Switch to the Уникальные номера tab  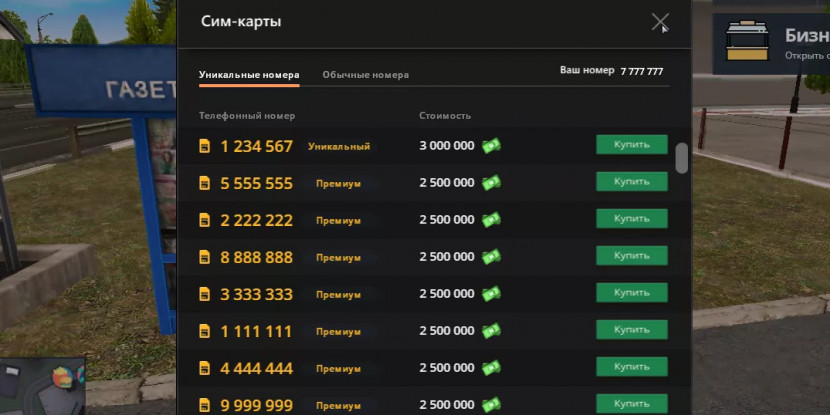coord(249,75)
